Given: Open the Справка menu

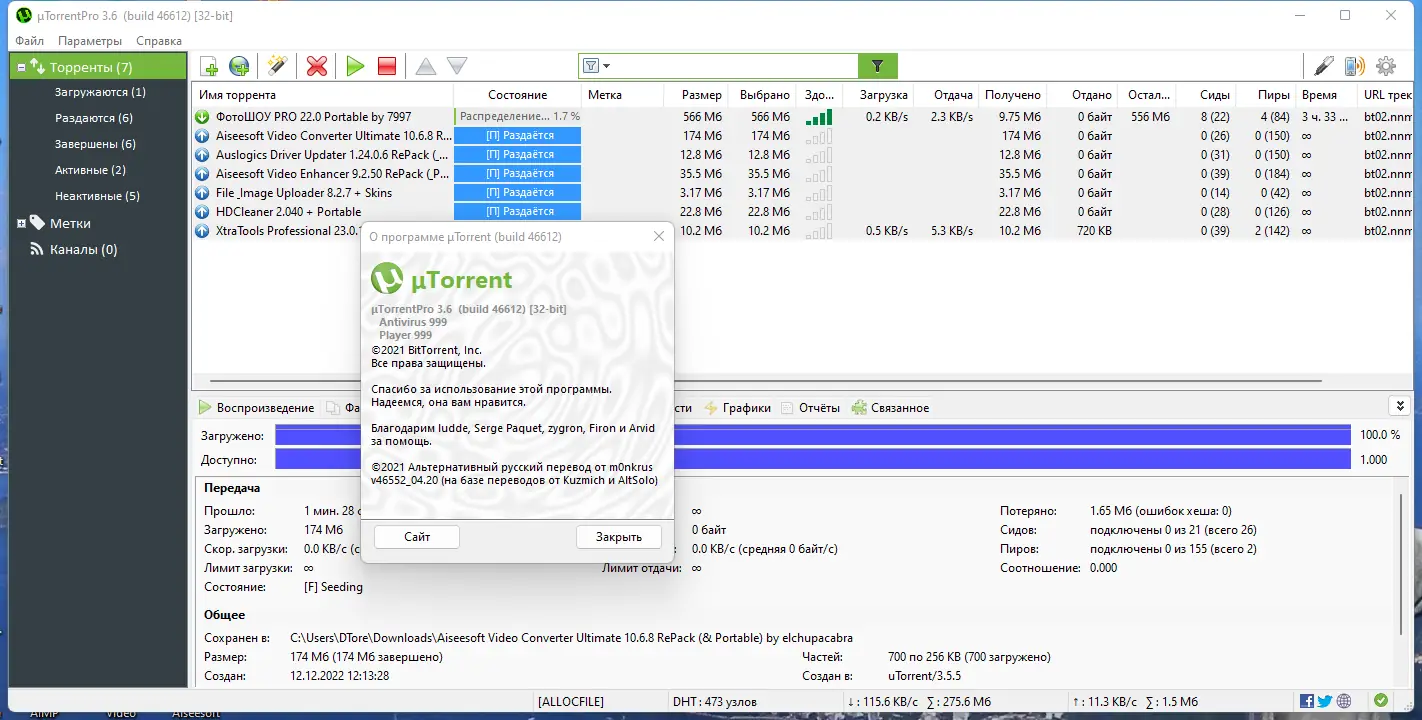Looking at the screenshot, I should coord(159,41).
